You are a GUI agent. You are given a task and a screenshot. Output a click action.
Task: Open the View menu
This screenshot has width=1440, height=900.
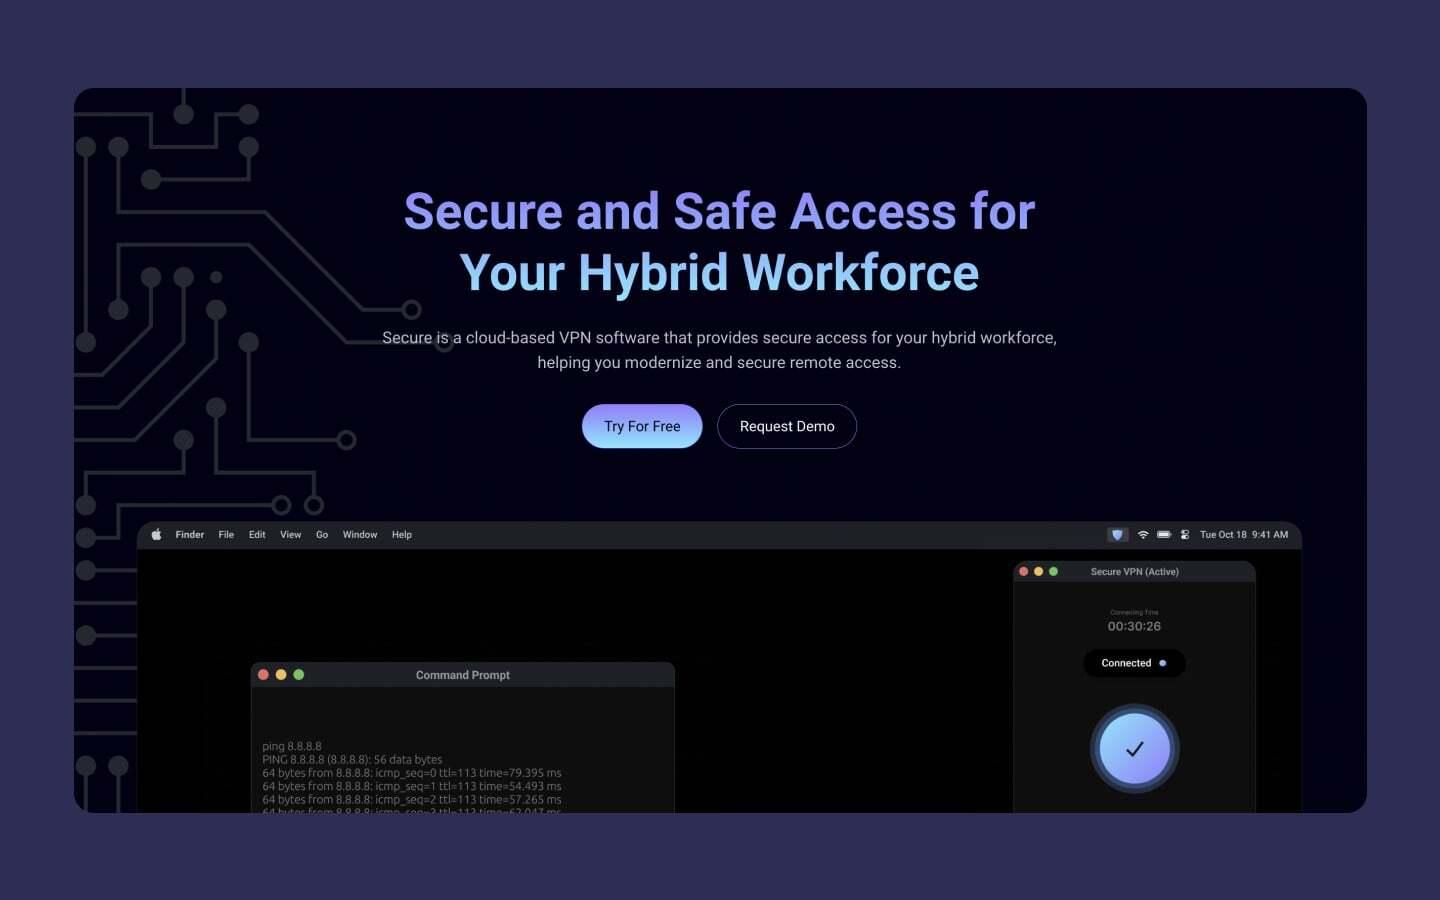(290, 534)
